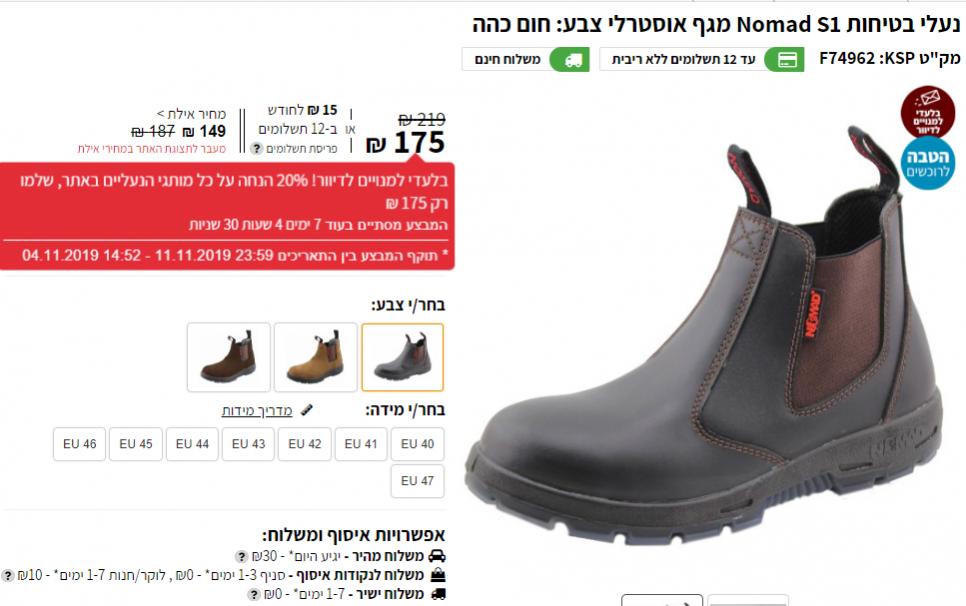Click the pencil icon beside size guide
Screen dimensions: 966x606
(306, 410)
